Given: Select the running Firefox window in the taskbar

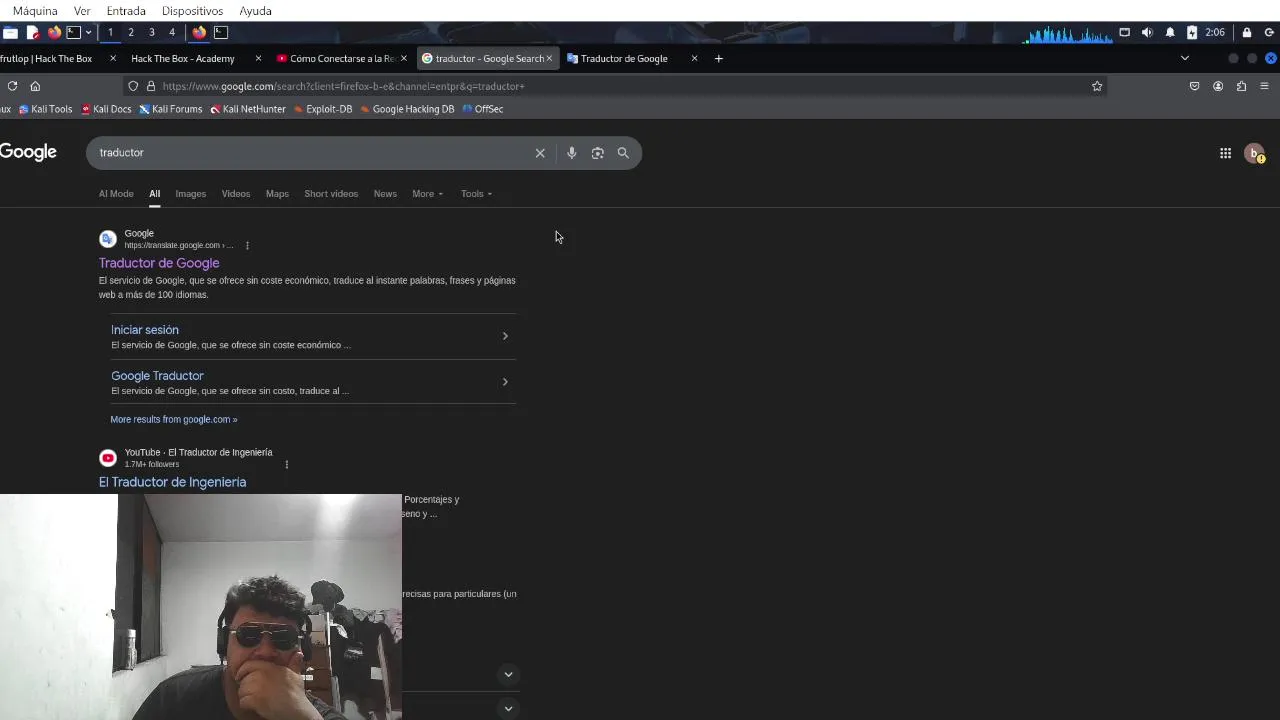Looking at the screenshot, I should tap(199, 32).
